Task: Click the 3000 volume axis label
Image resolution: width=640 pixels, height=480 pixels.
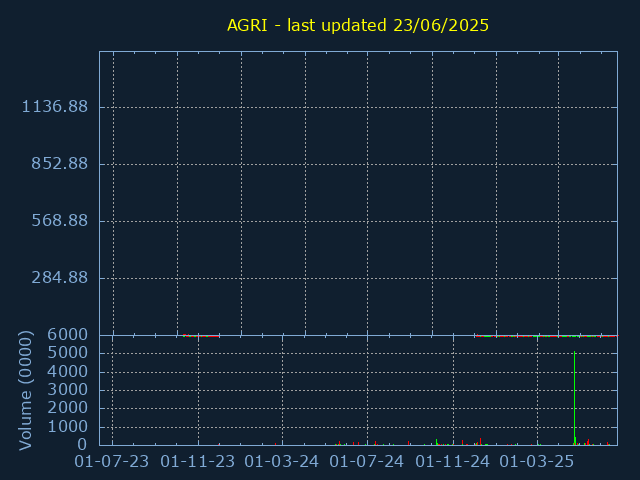Action: (x=67, y=390)
